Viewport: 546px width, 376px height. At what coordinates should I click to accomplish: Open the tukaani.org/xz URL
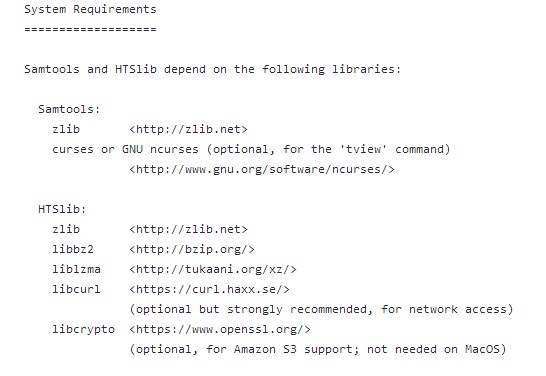[213, 269]
